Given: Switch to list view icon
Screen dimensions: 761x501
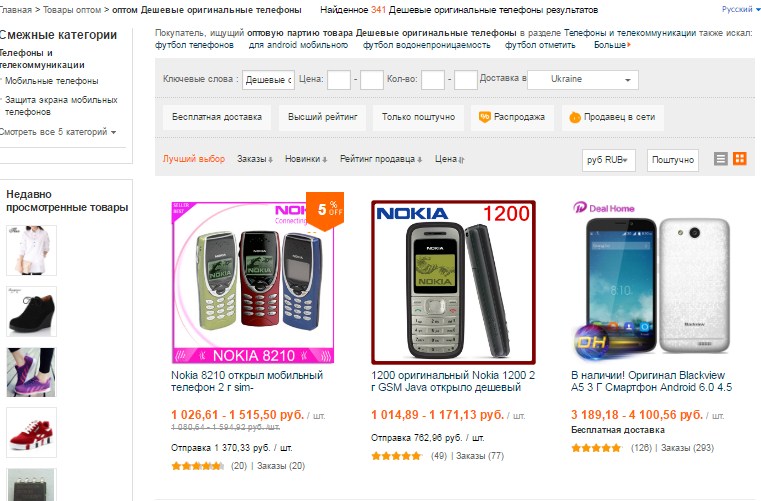Looking at the screenshot, I should [x=720, y=159].
